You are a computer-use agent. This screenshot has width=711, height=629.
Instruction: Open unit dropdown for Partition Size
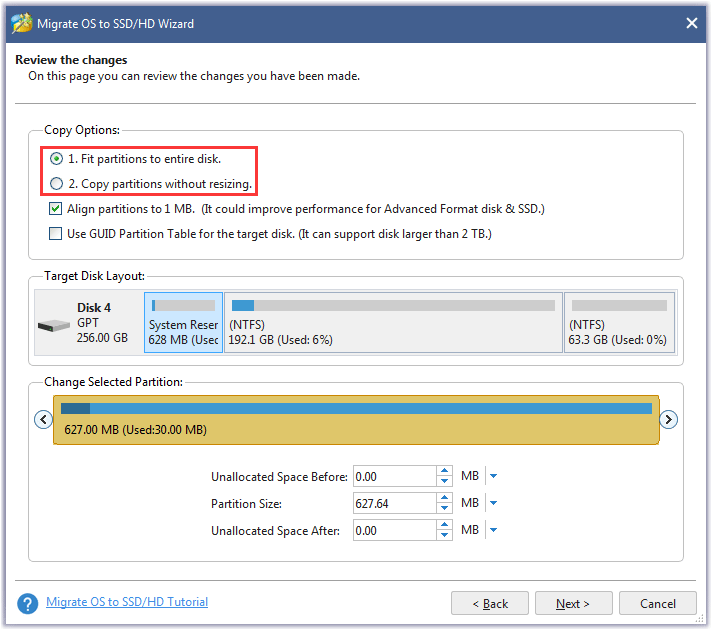point(494,503)
